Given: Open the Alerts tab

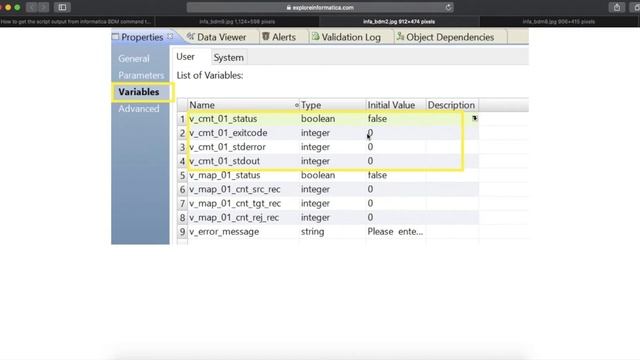Looking at the screenshot, I should 284,37.
